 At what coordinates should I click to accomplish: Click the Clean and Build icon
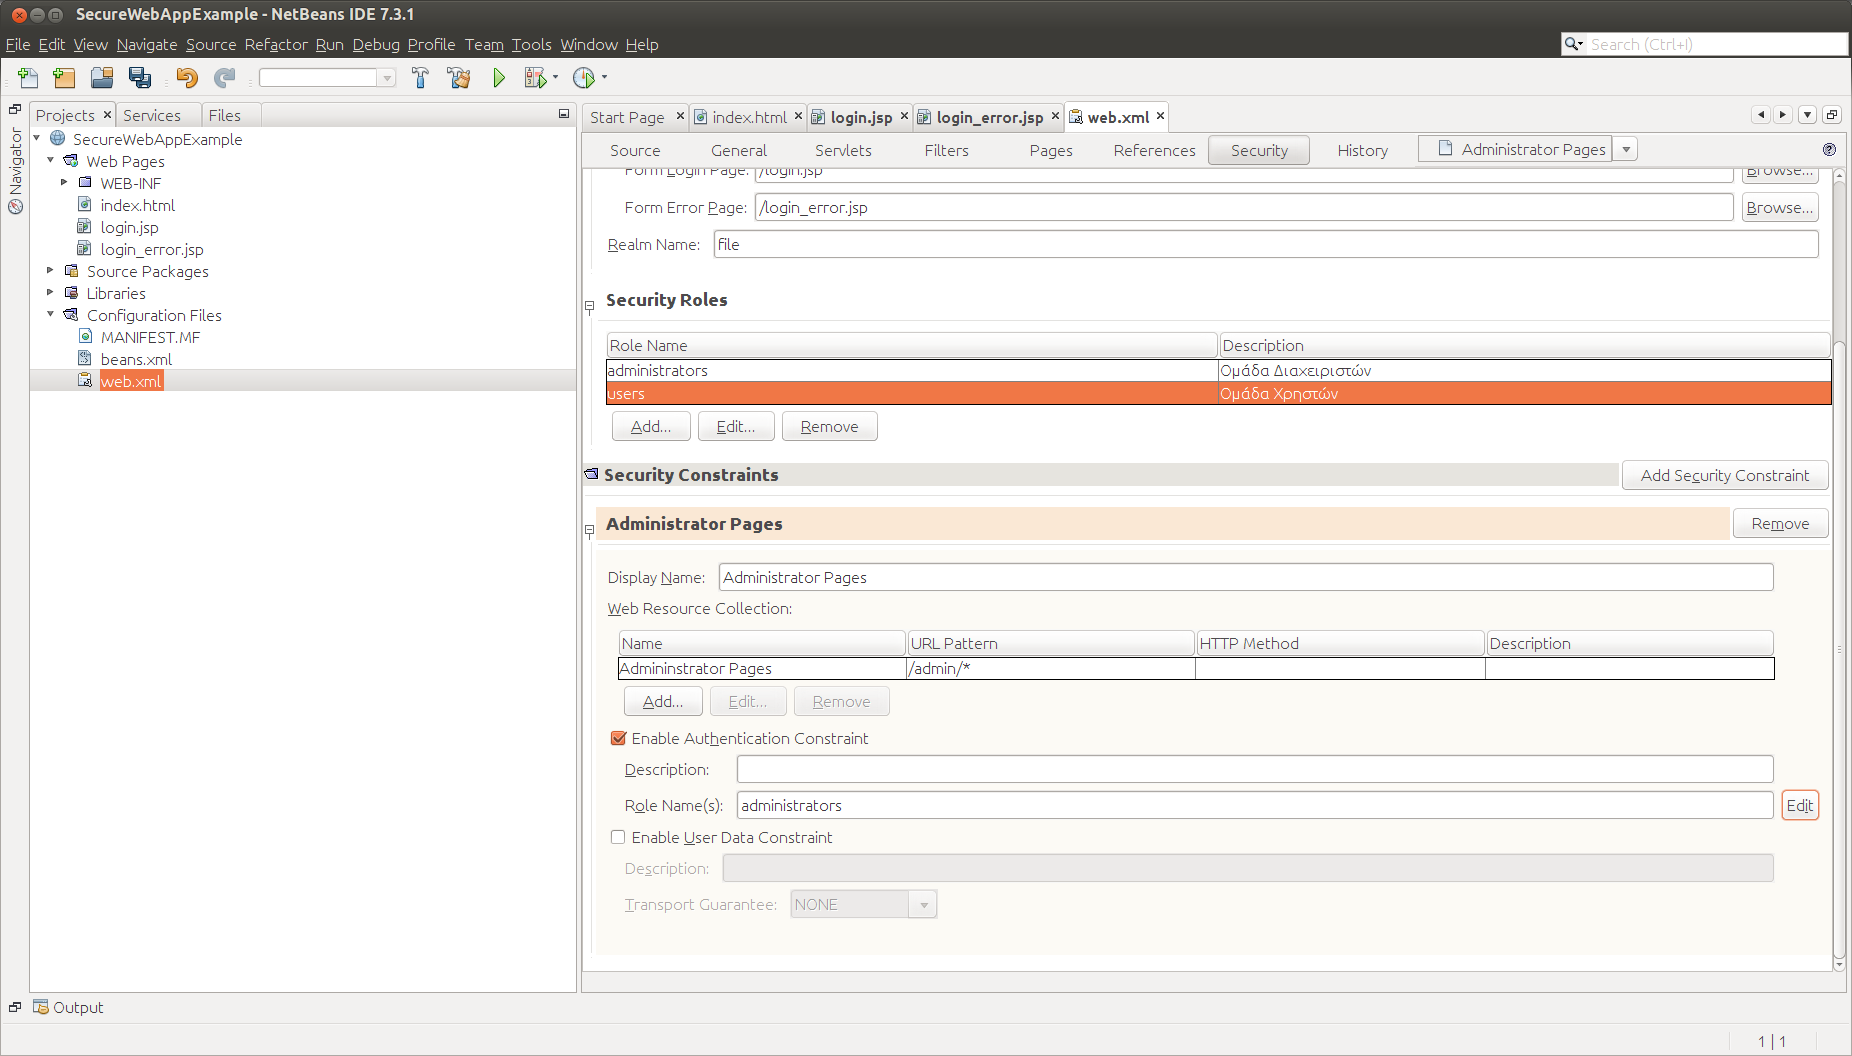coord(459,78)
